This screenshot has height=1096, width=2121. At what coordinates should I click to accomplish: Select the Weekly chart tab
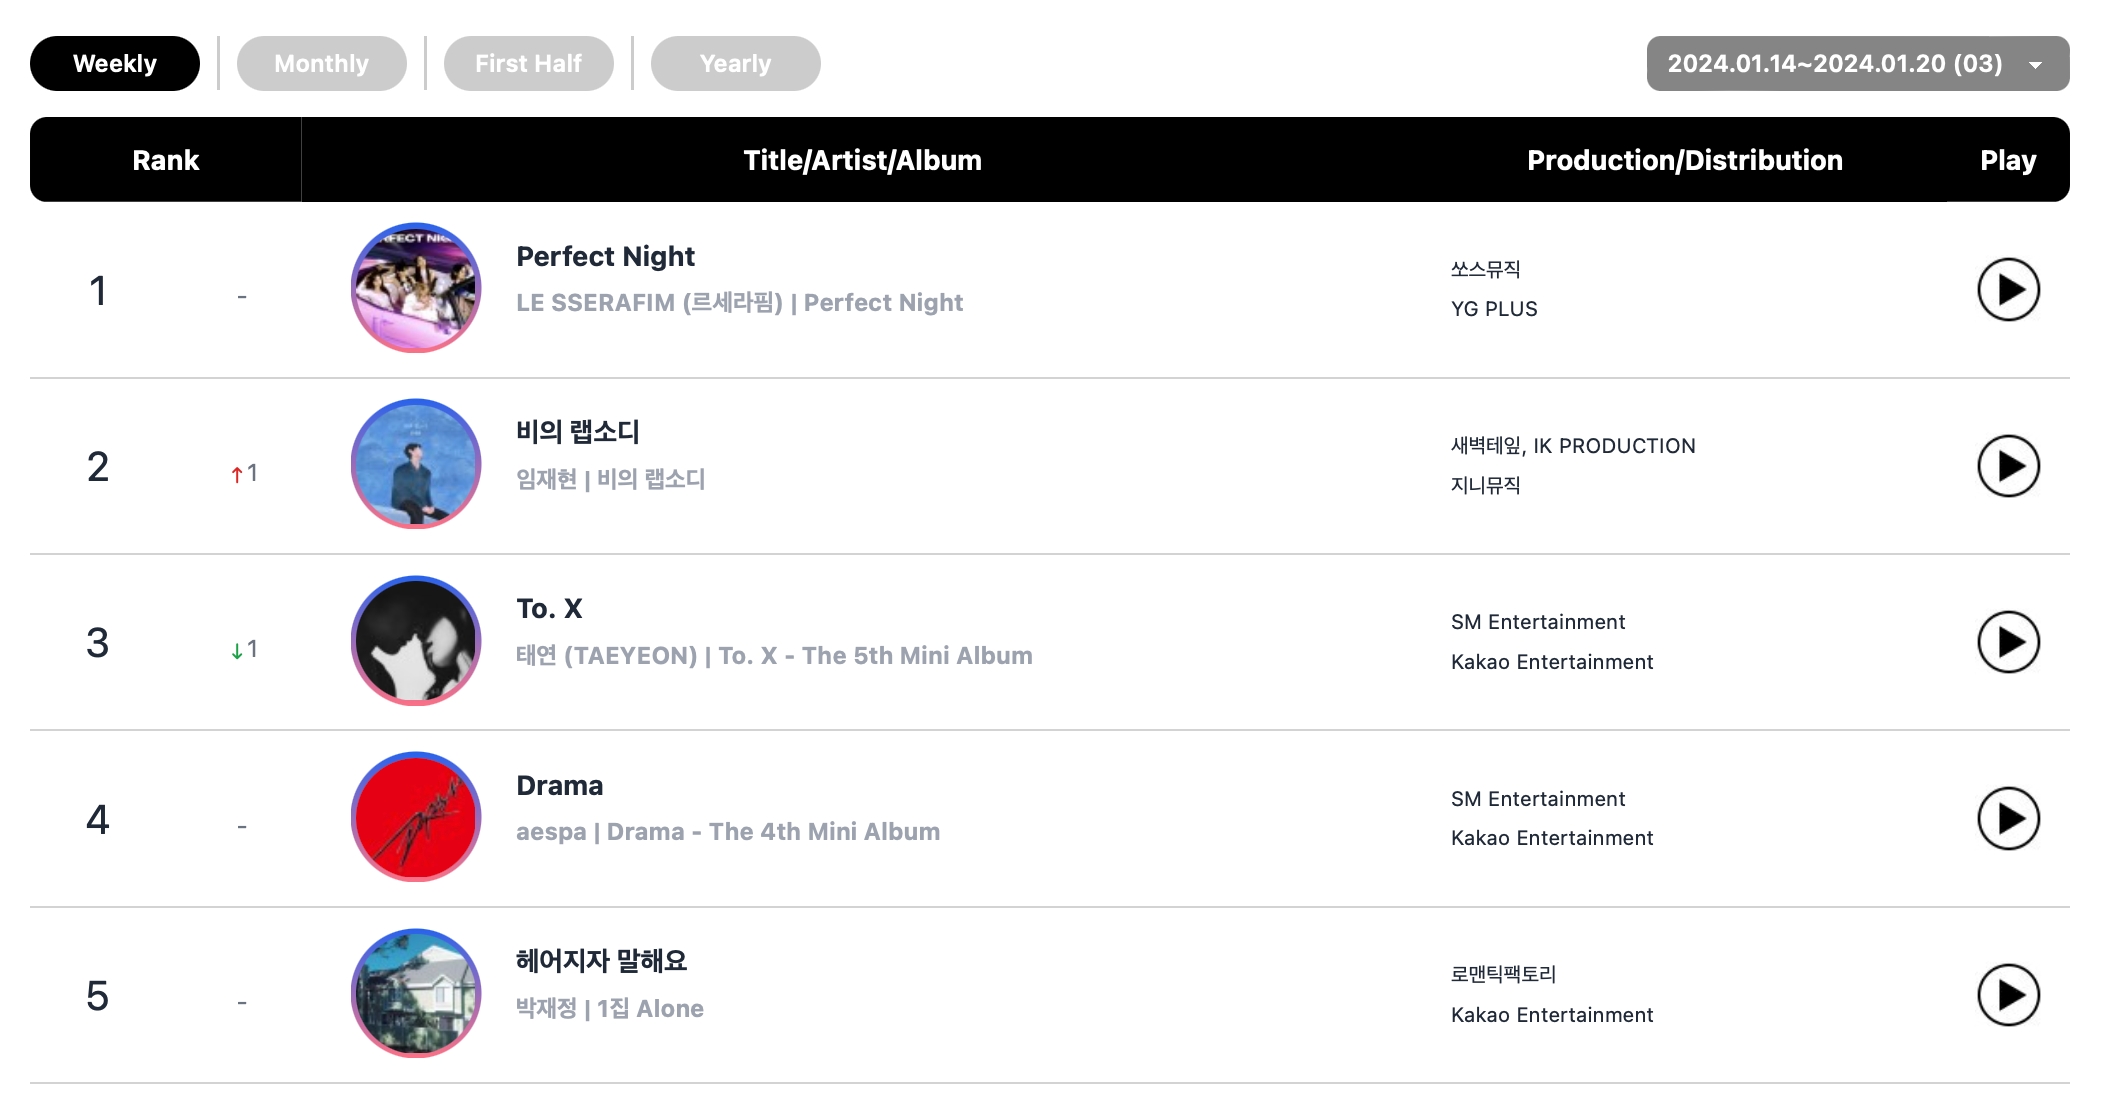click(x=115, y=64)
